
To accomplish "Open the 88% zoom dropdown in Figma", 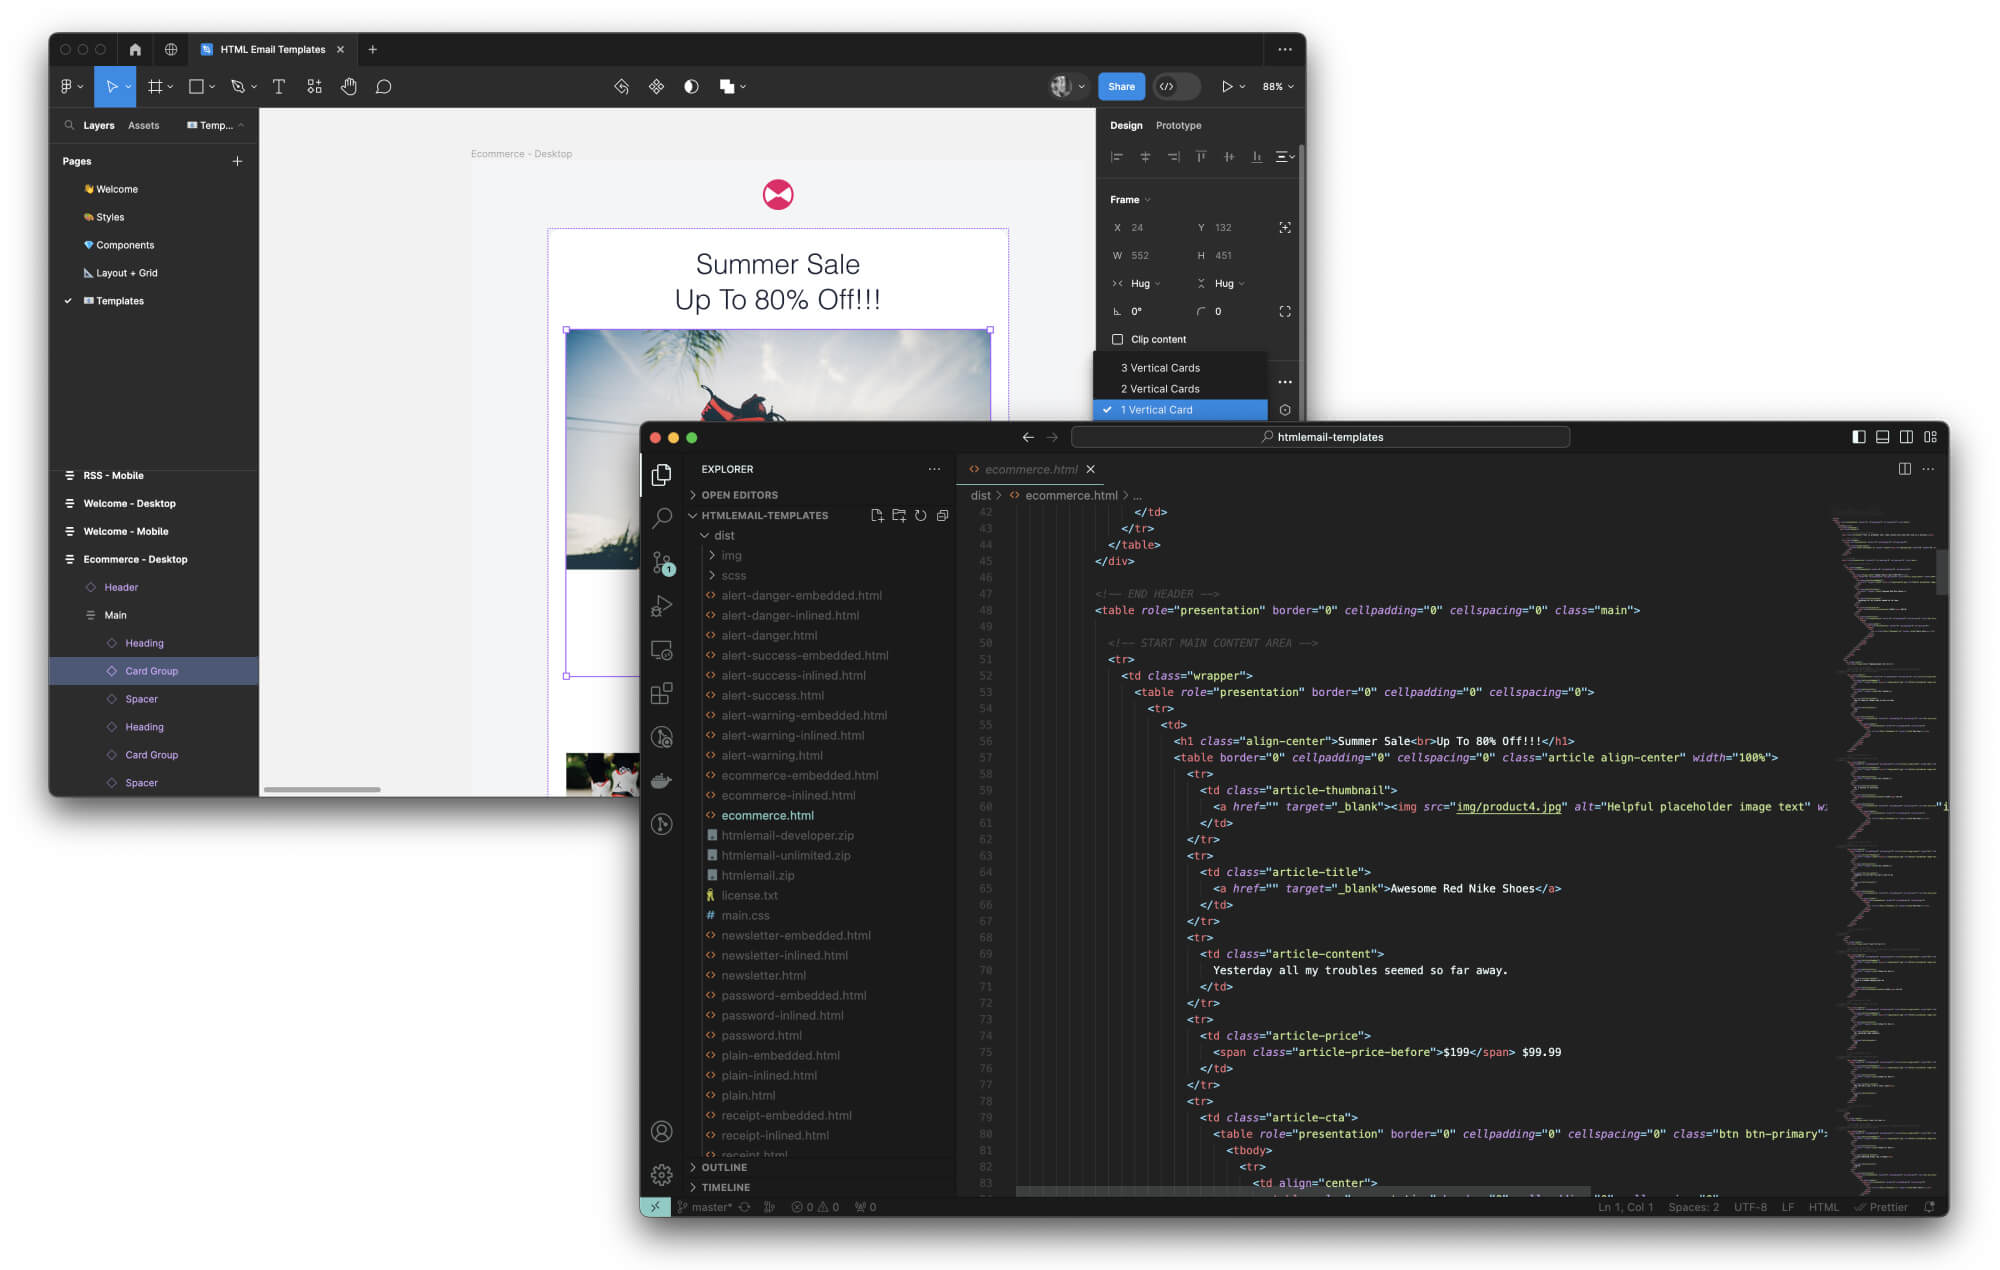I will 1277,87.
